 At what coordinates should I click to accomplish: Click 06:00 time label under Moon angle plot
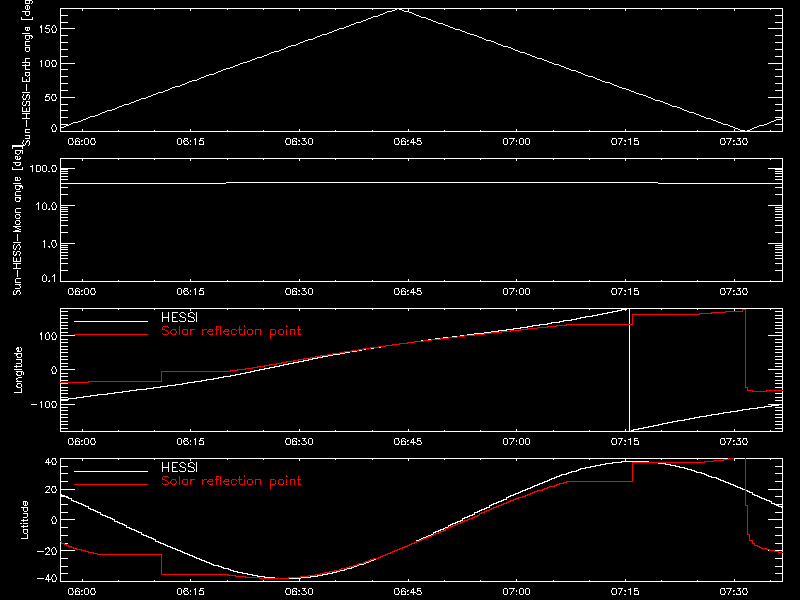(x=82, y=292)
